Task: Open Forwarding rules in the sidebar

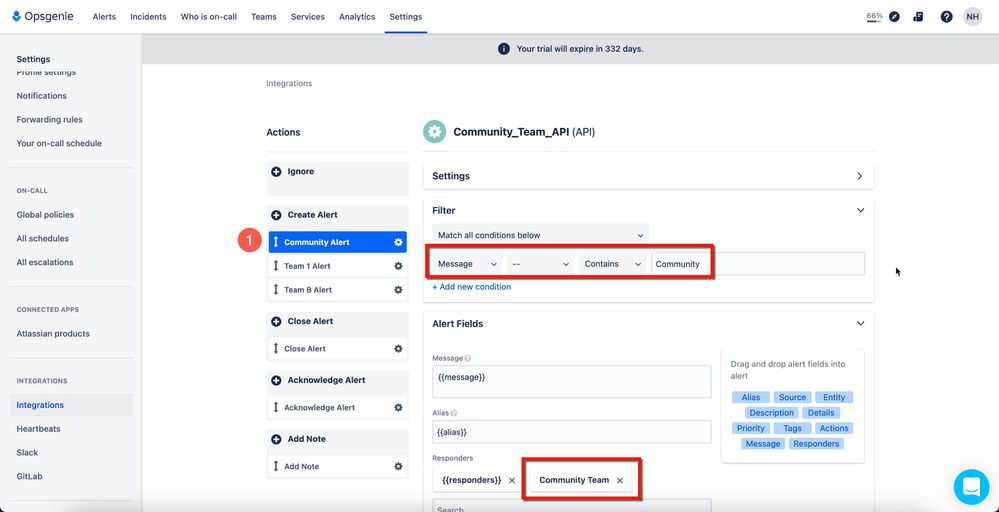Action: click(50, 120)
